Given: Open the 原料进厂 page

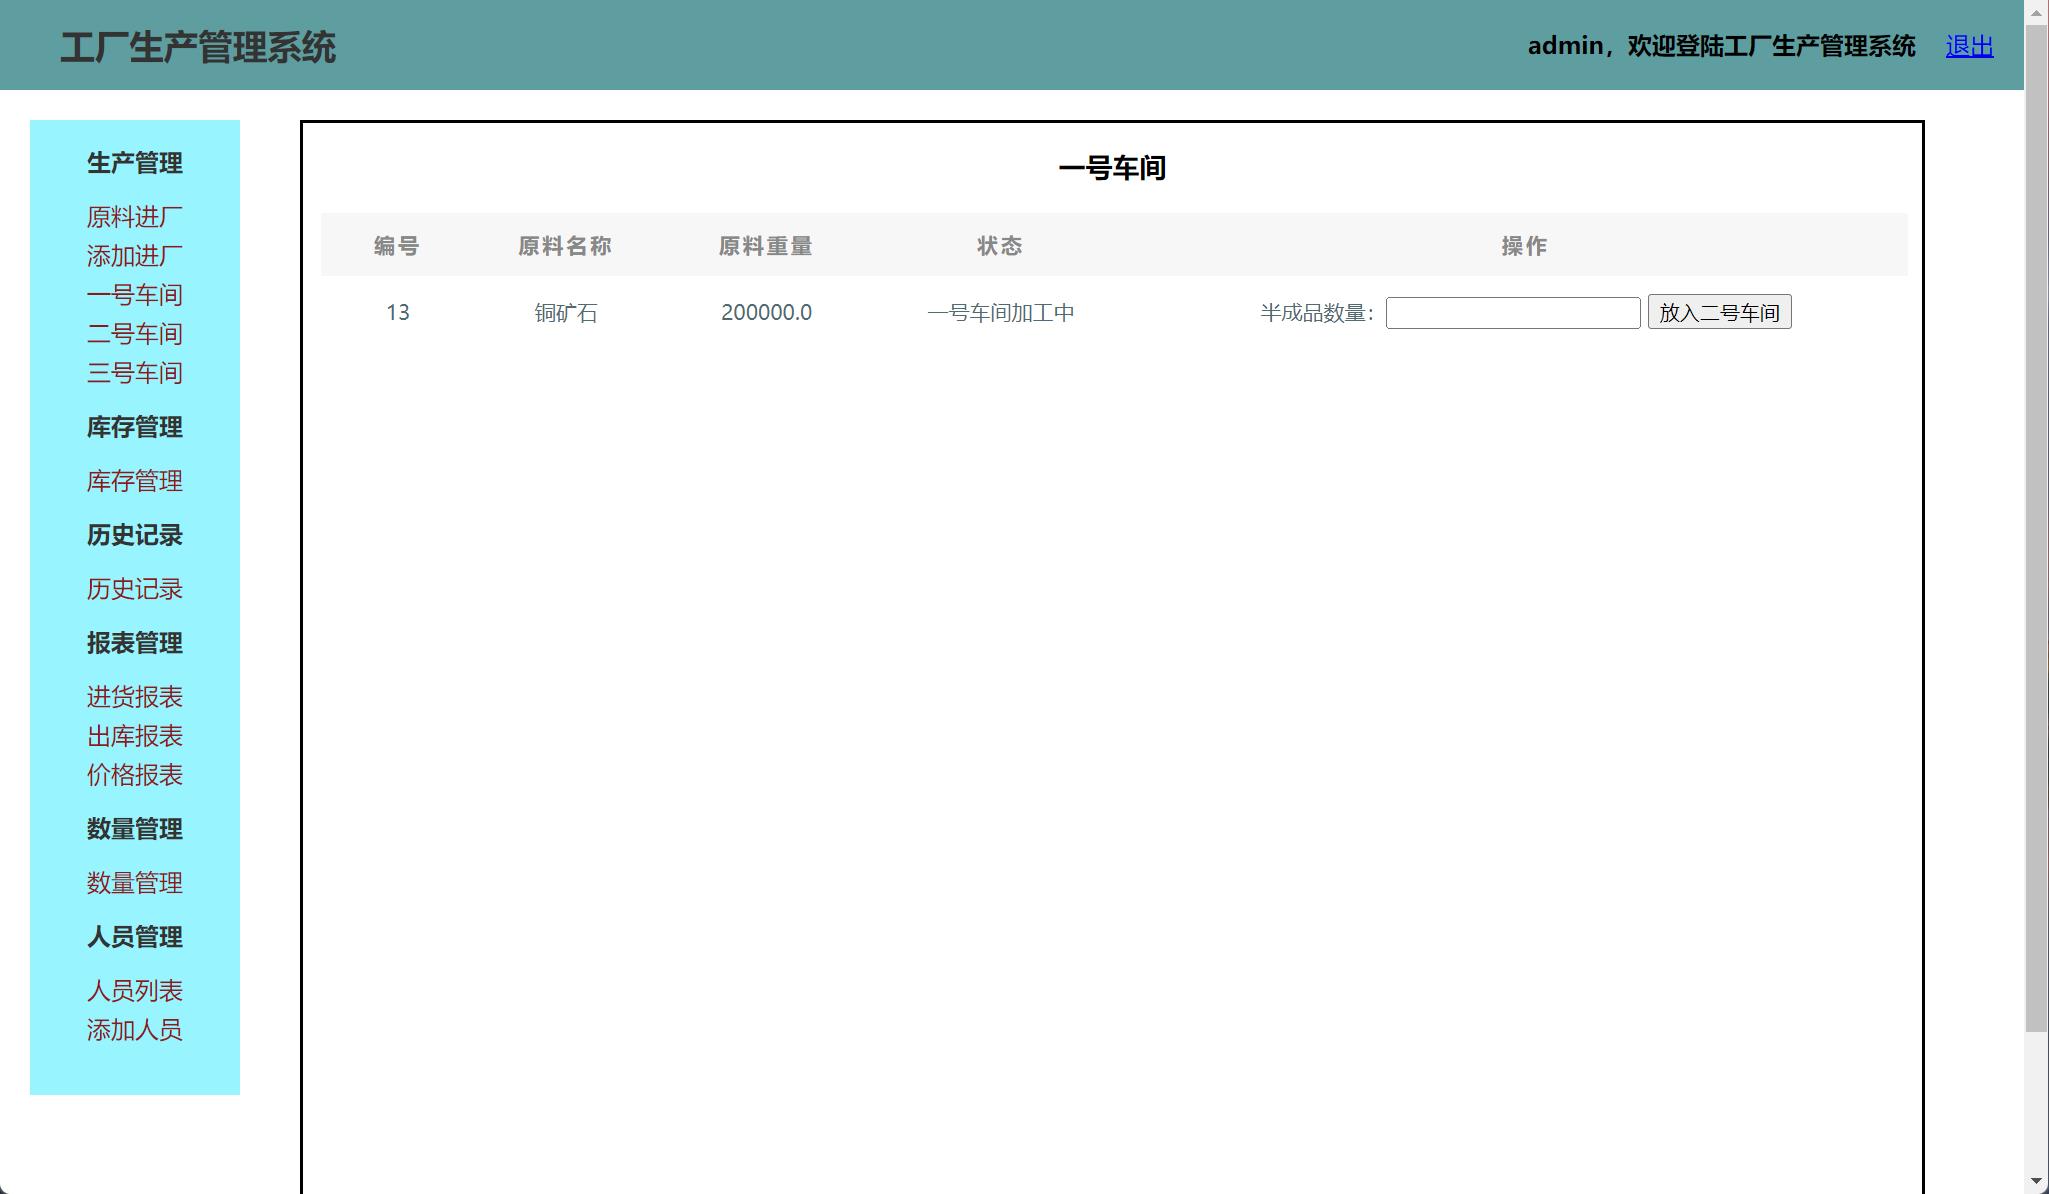Looking at the screenshot, I should [134, 216].
